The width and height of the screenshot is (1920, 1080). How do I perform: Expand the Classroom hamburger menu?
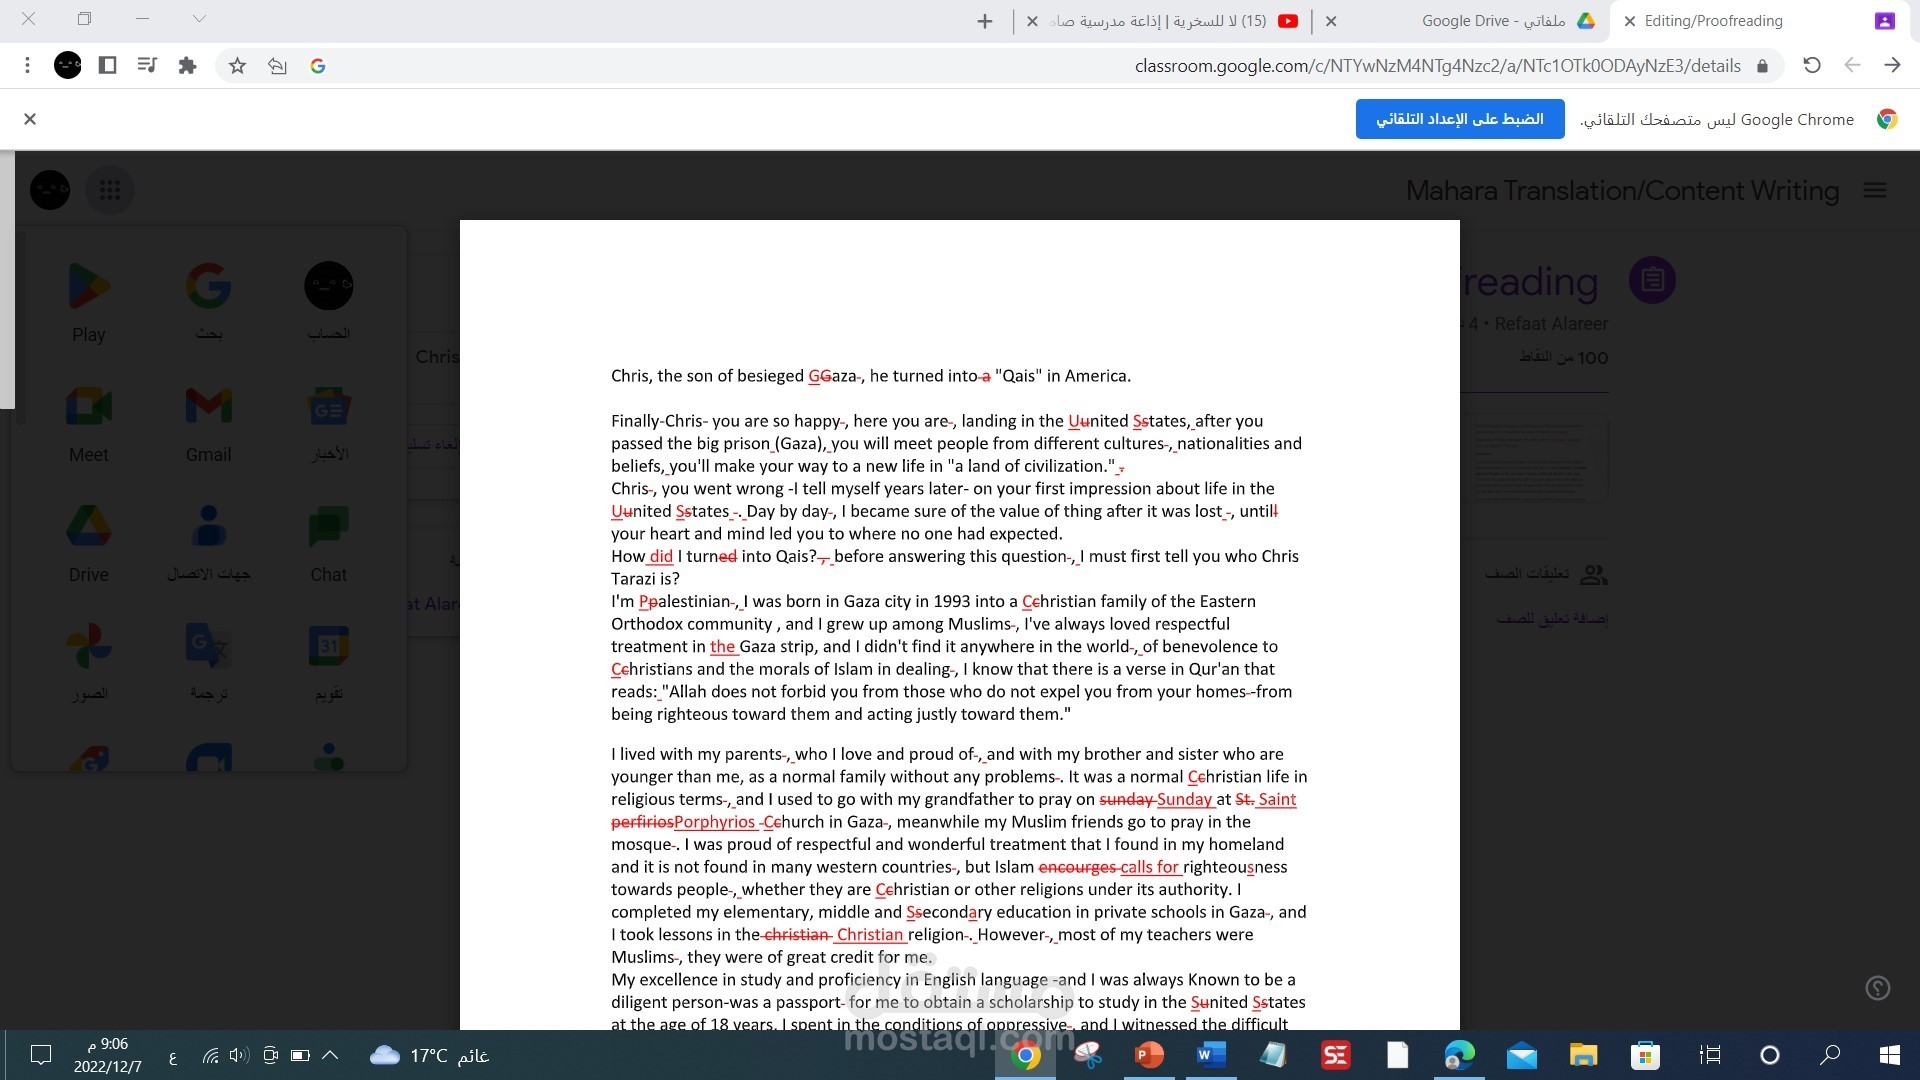1875,190
